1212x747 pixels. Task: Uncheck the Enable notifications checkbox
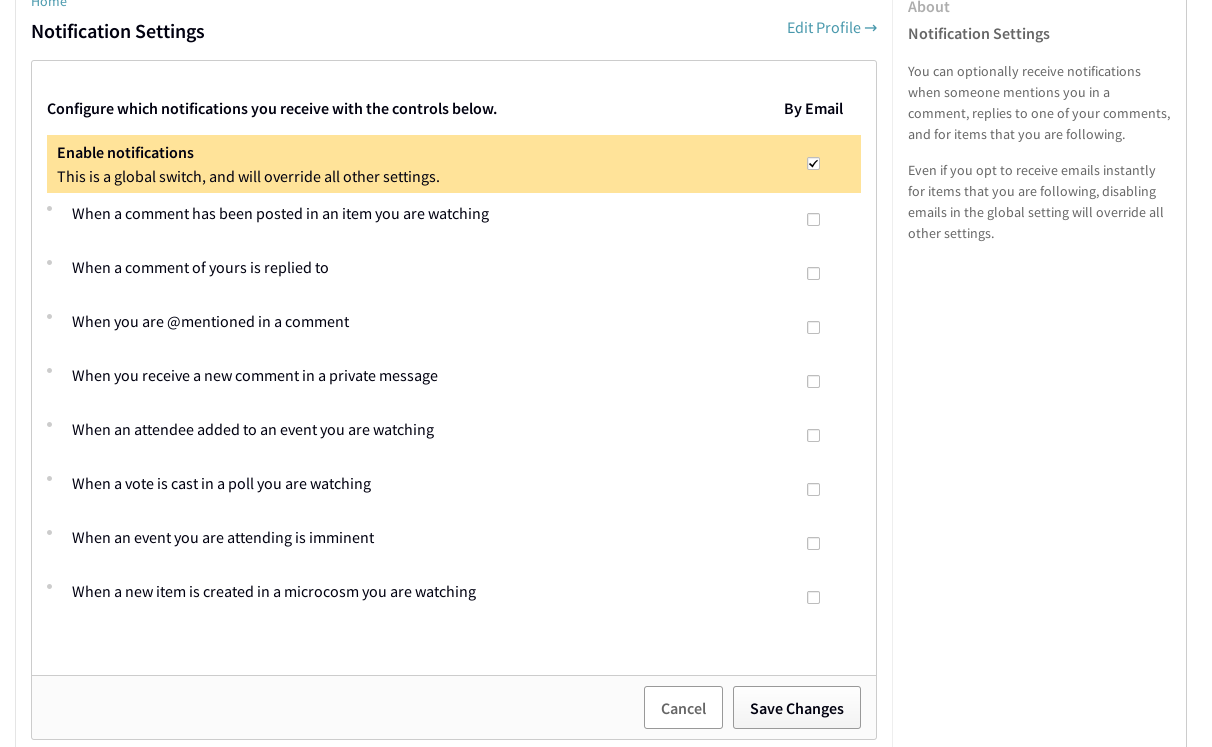[813, 163]
